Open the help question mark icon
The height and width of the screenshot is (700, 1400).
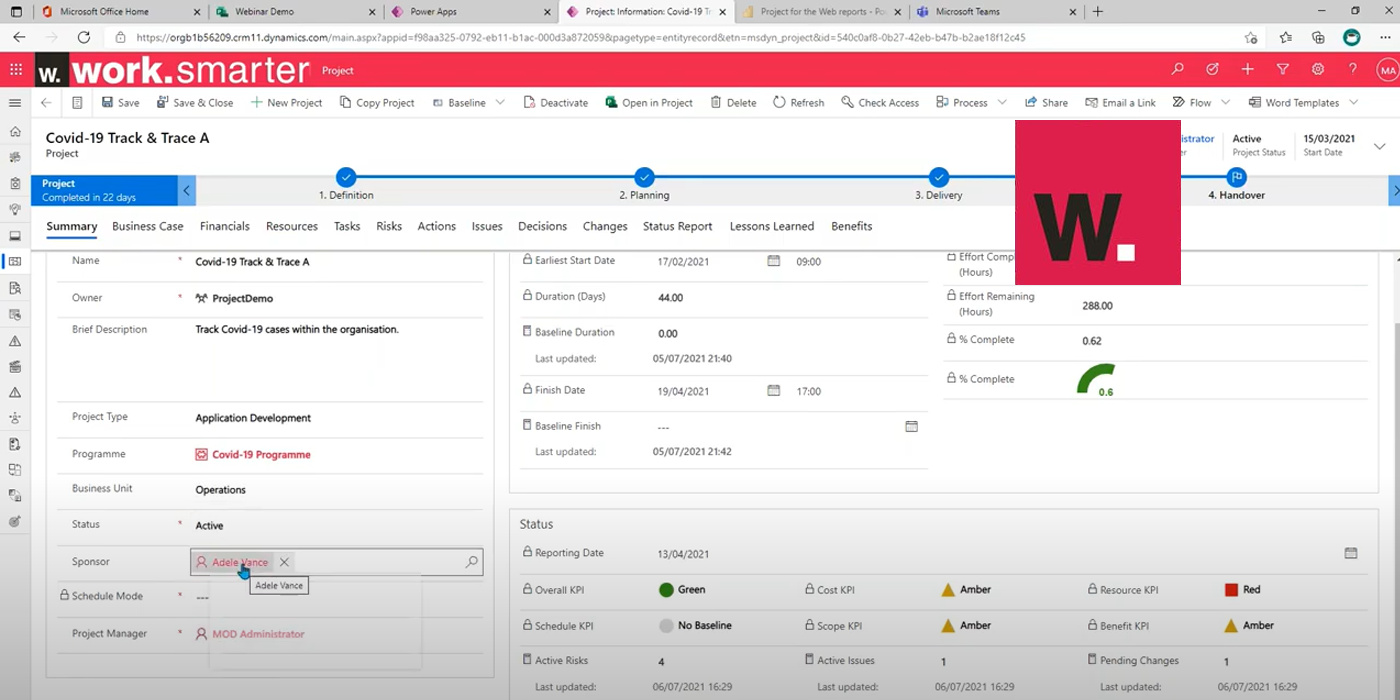(x=1352, y=70)
